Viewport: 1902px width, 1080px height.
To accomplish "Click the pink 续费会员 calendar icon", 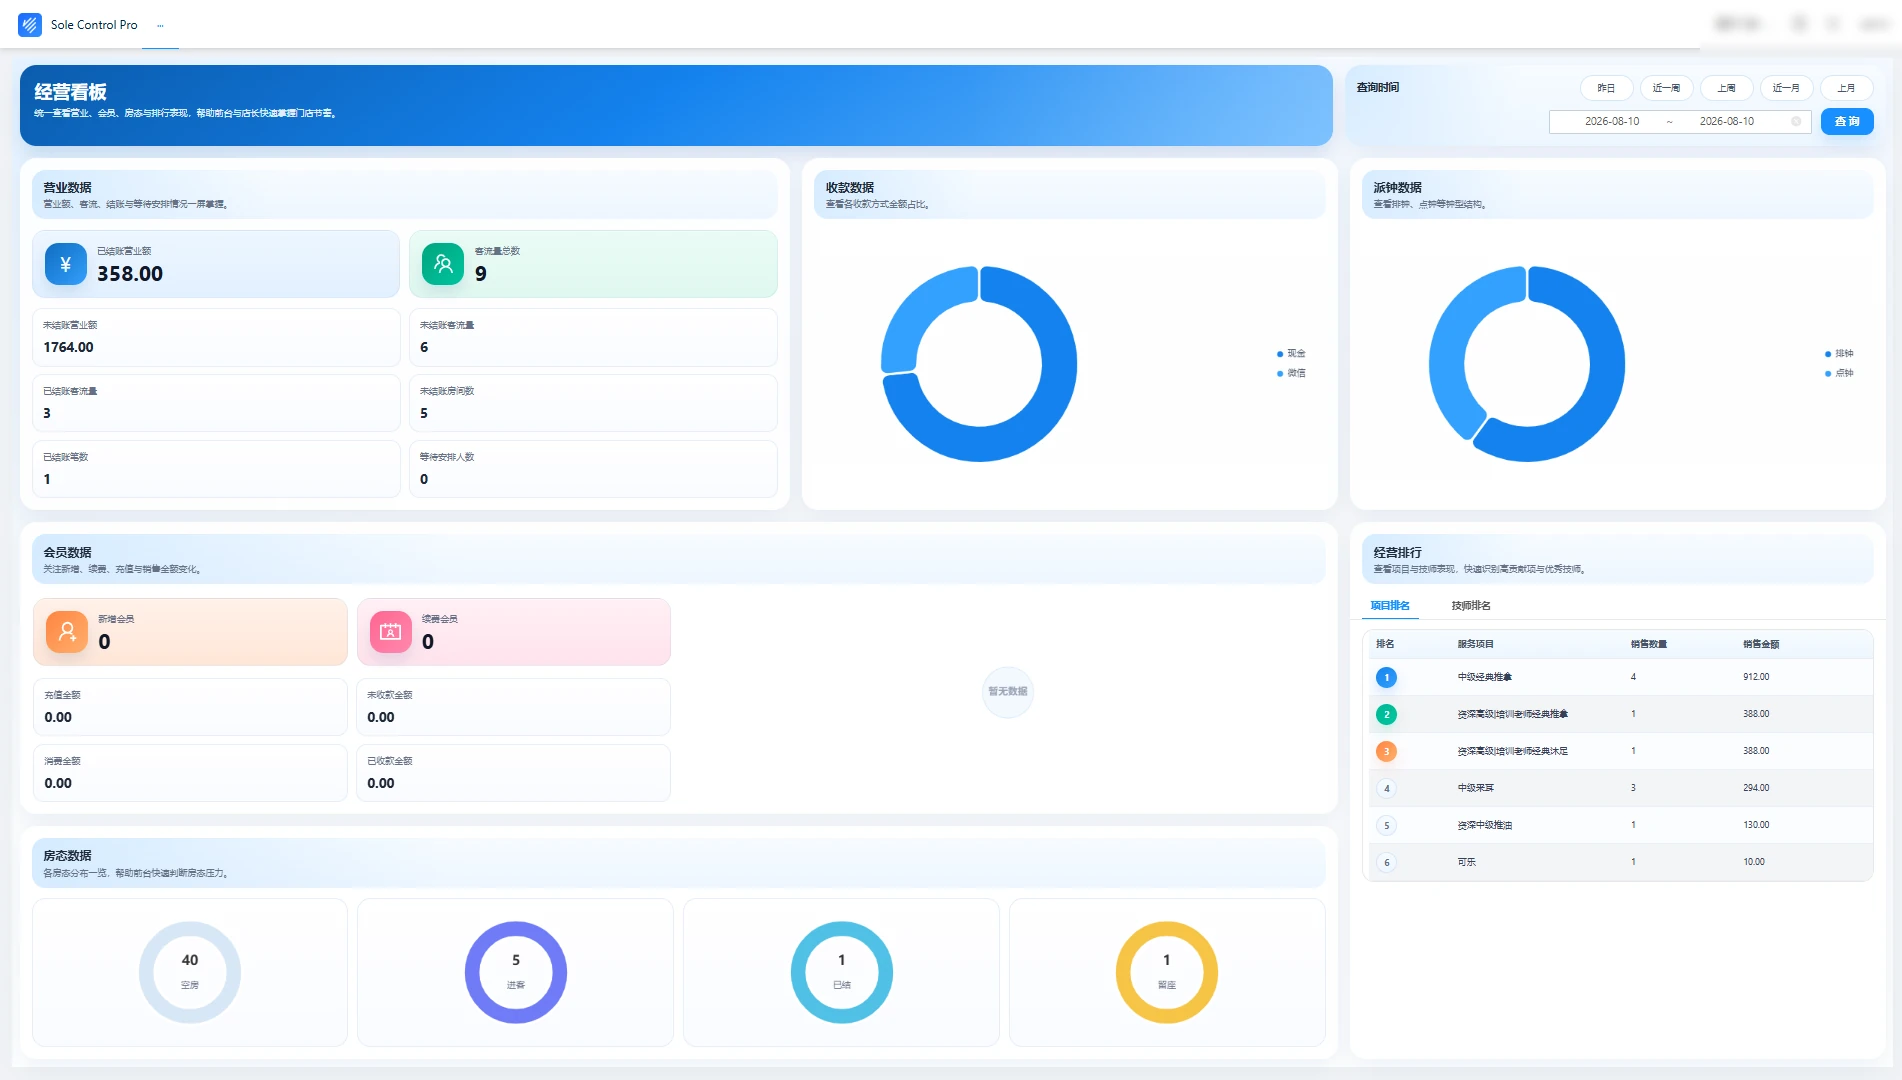I will (x=391, y=632).
